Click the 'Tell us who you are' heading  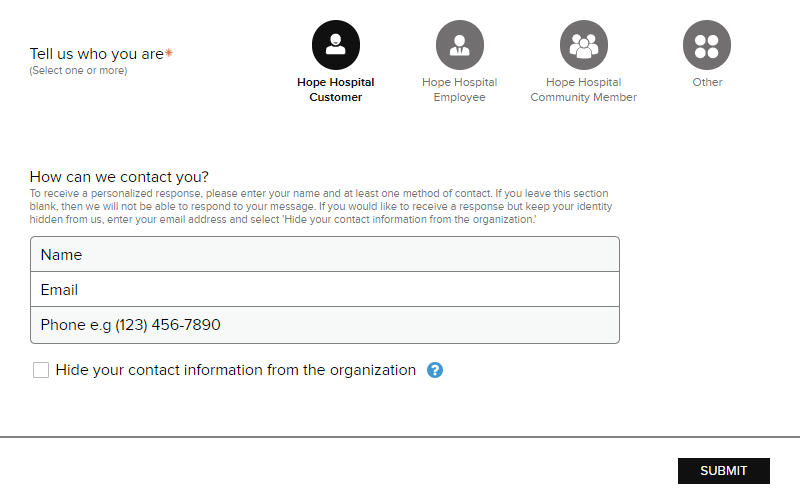pyautogui.click(x=96, y=54)
